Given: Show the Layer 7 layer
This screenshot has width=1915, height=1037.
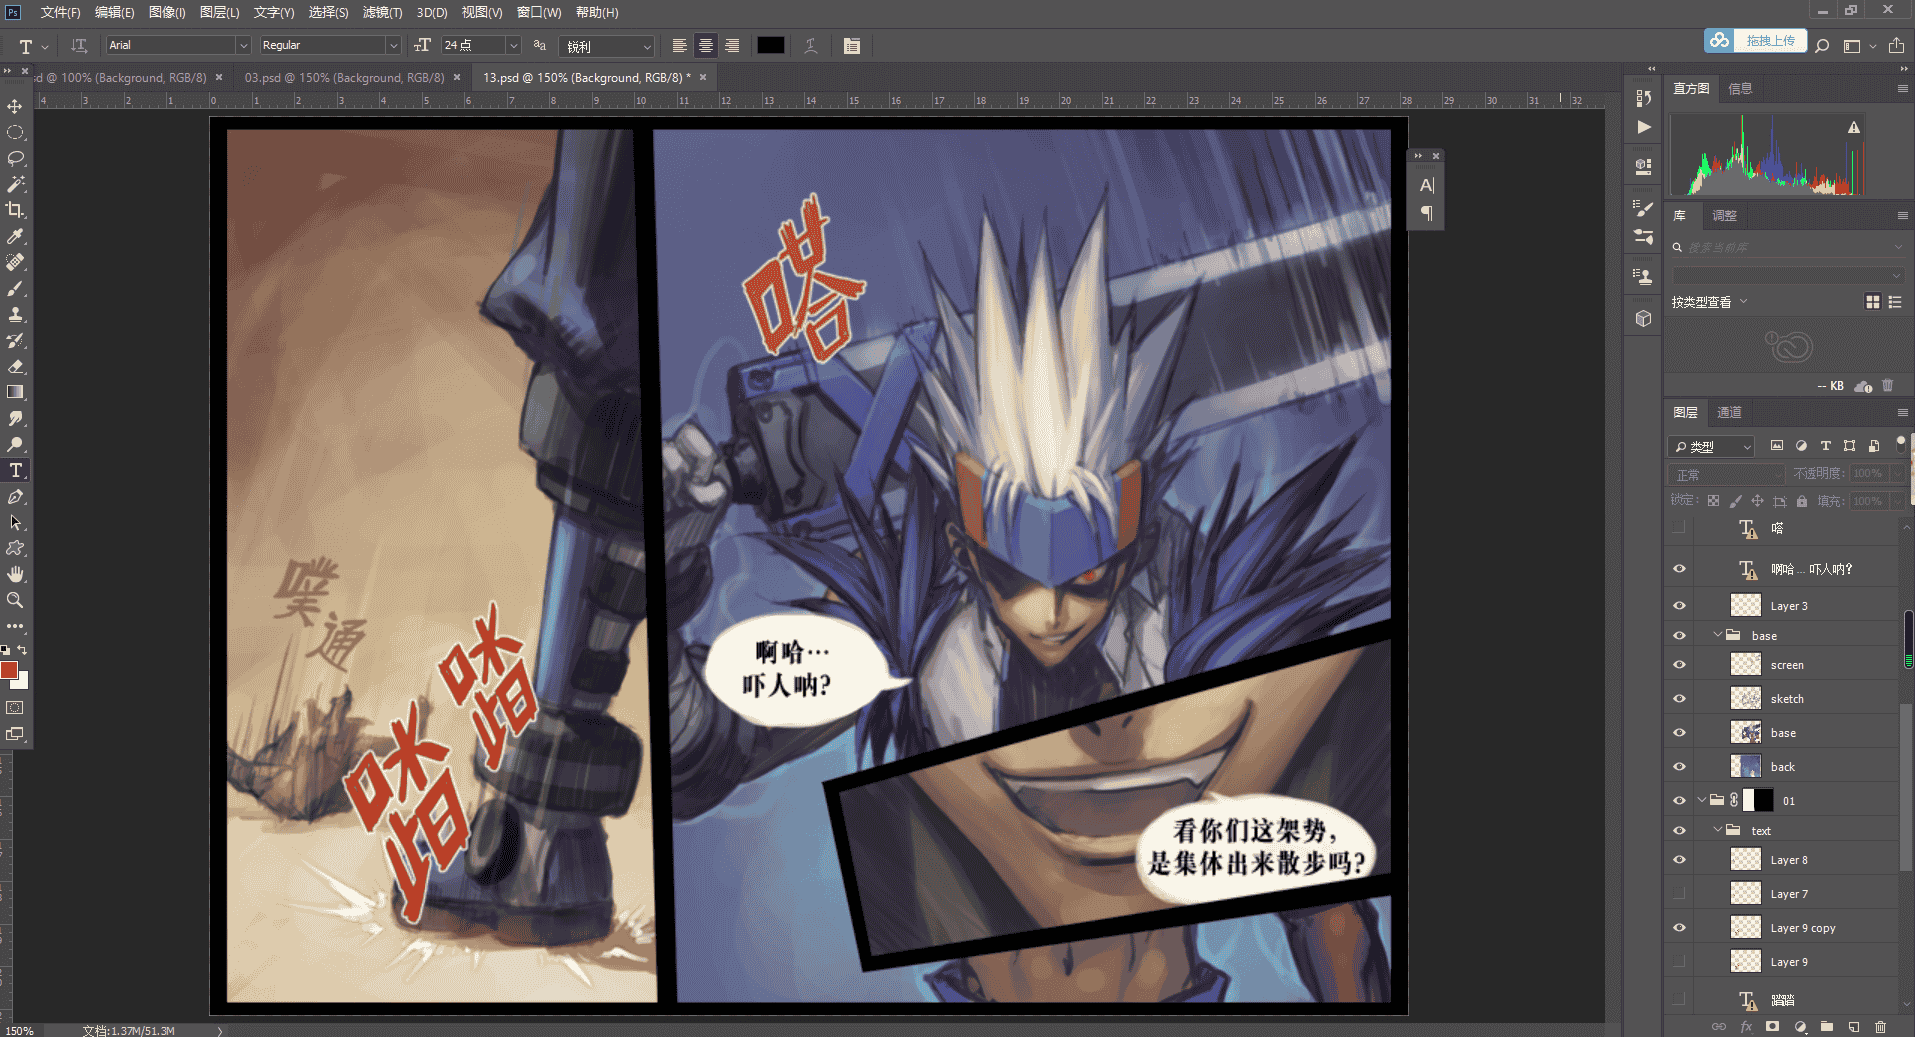Looking at the screenshot, I should coord(1680,894).
